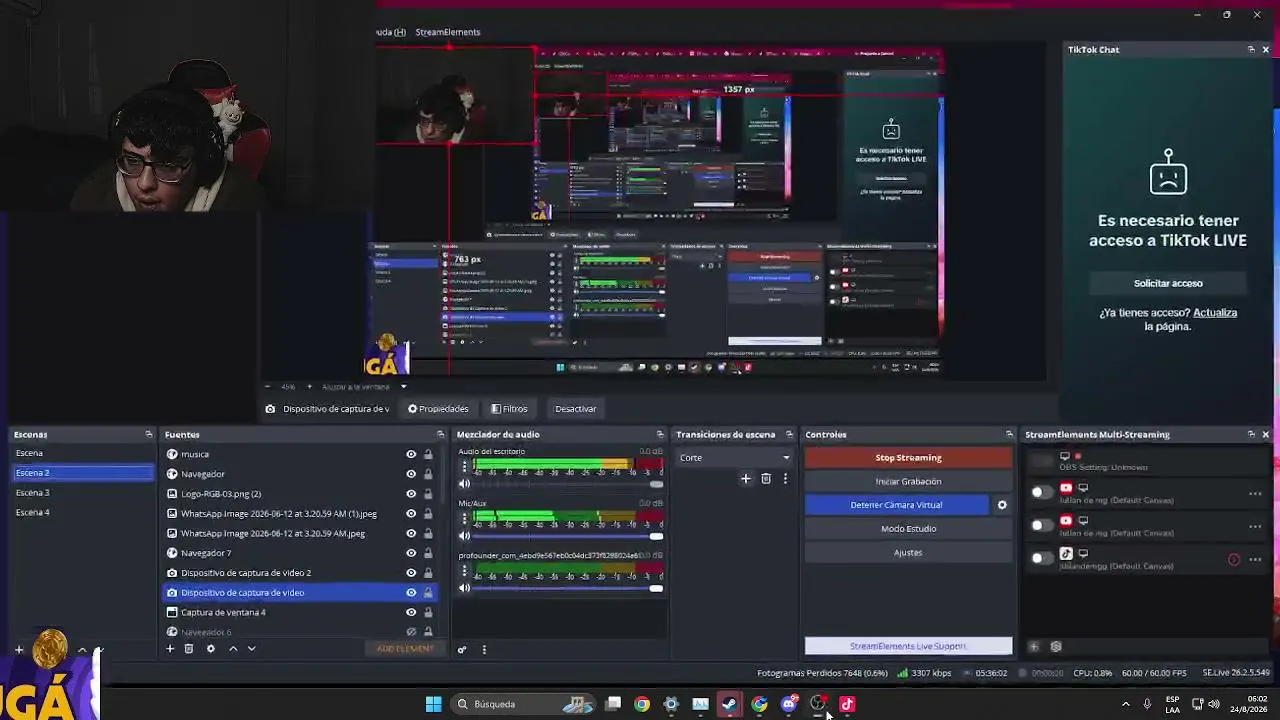Enable the juliandemgg TikTok stream switch
Screen dimensions: 1280x720
pyautogui.click(x=1041, y=558)
